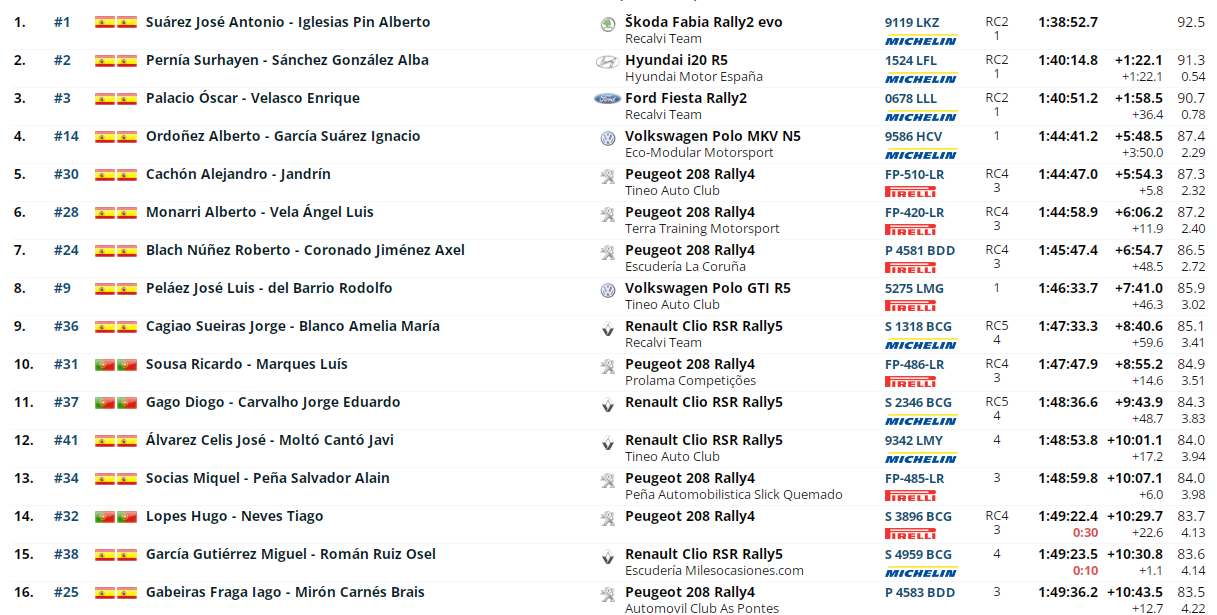
Task: Click the team name Hyundai Motor España
Action: 694,77
